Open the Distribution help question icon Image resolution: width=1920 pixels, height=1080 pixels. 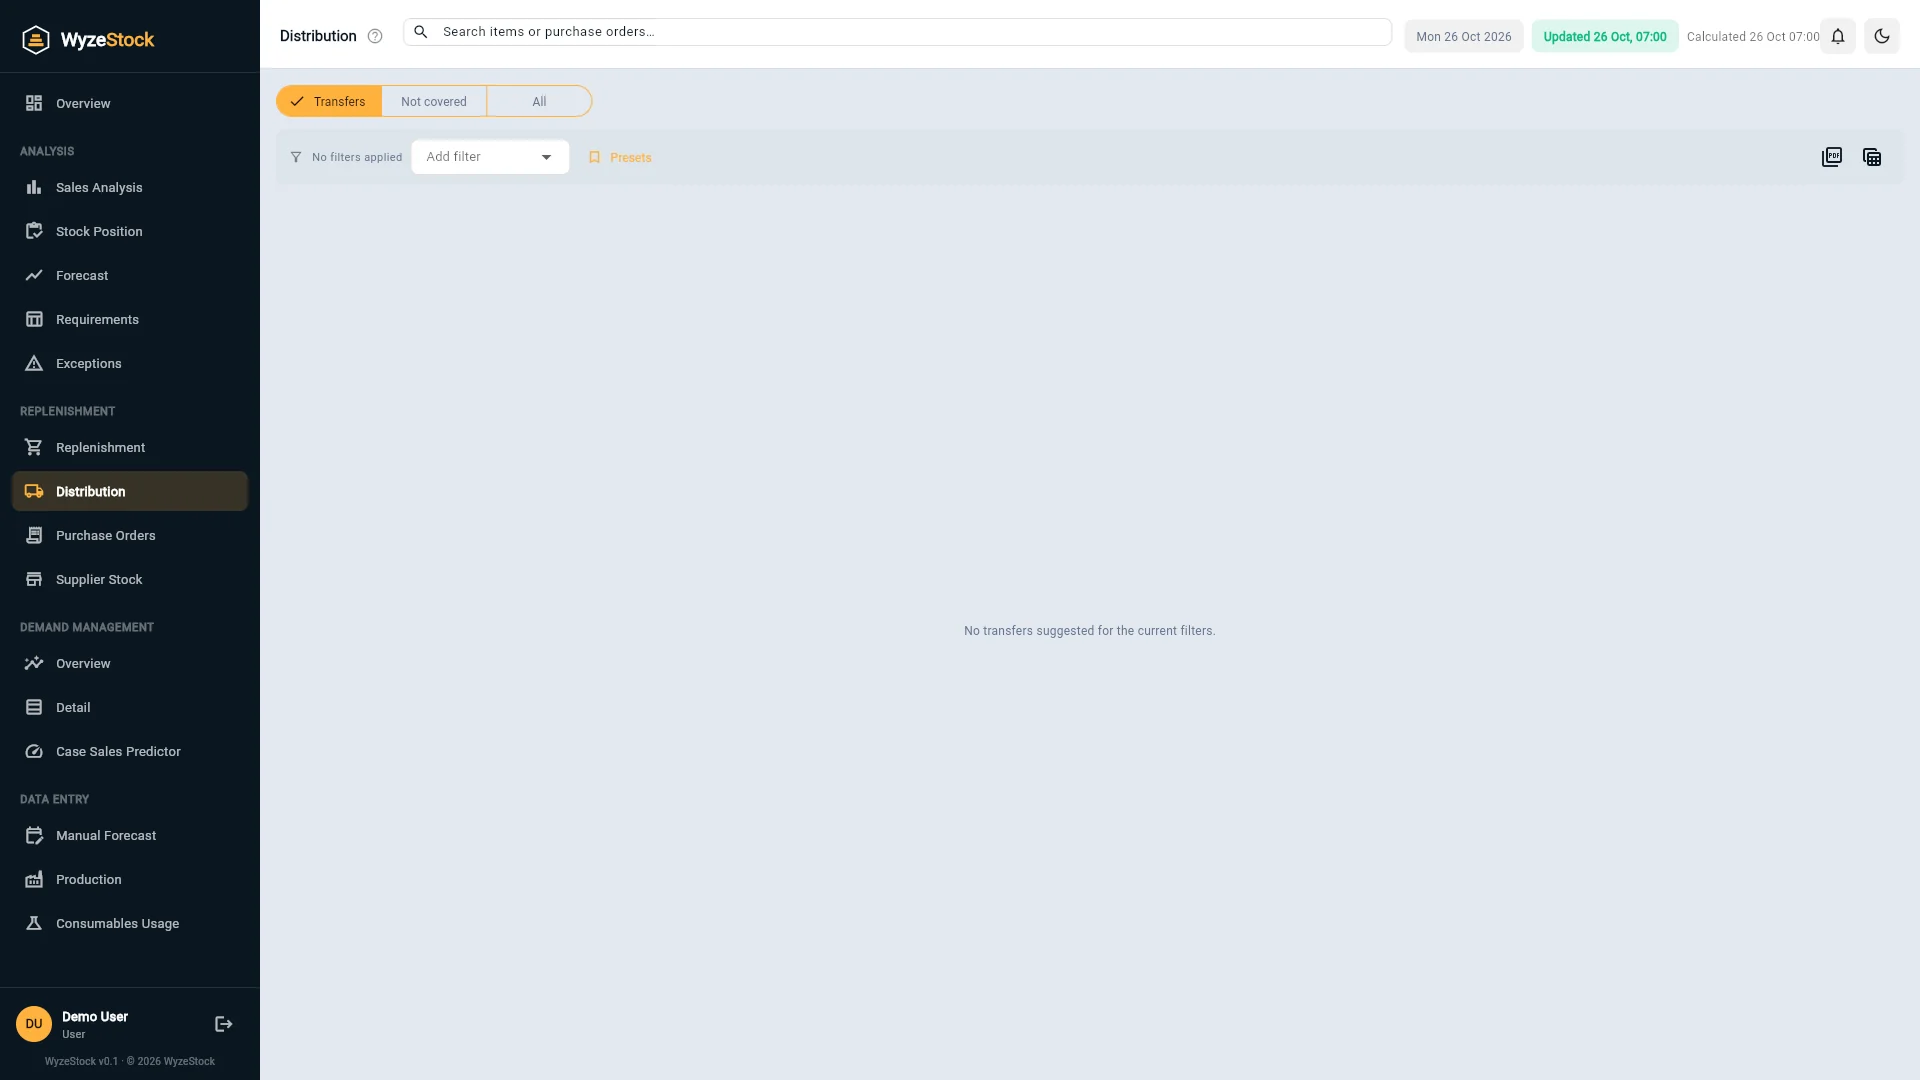375,36
